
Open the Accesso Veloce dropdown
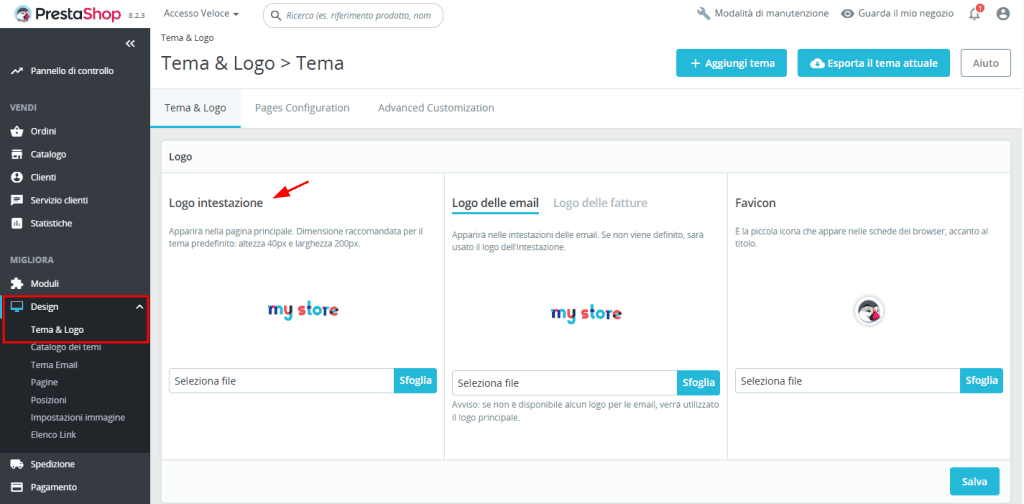[201, 13]
